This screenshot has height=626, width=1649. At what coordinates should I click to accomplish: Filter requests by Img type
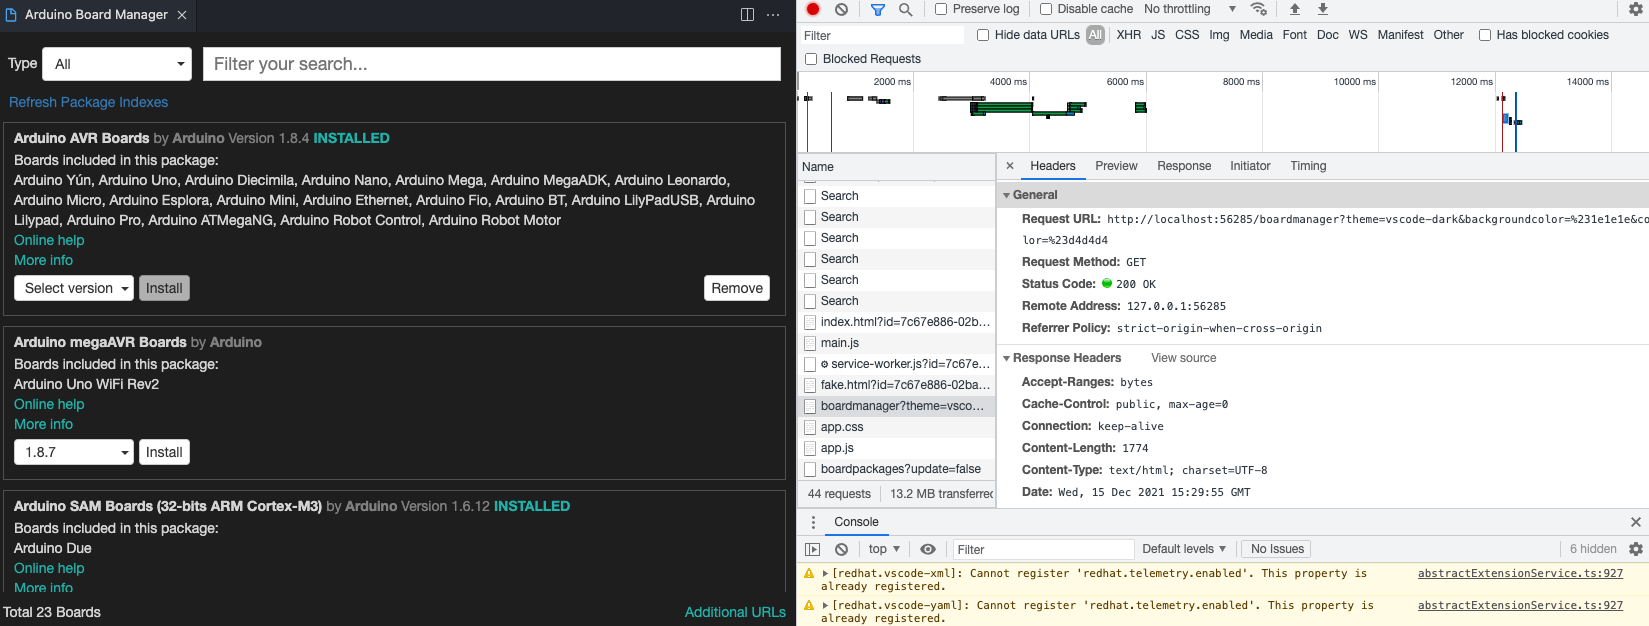point(1219,35)
